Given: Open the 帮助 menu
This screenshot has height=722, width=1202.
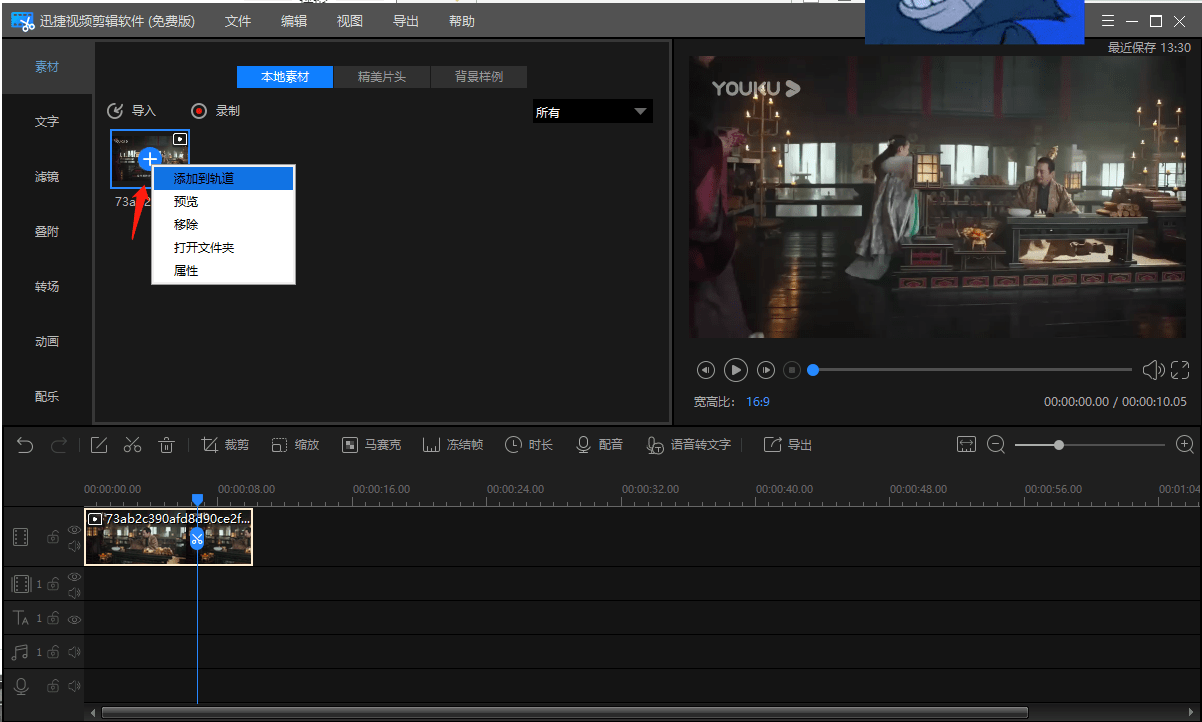Looking at the screenshot, I should coord(462,21).
